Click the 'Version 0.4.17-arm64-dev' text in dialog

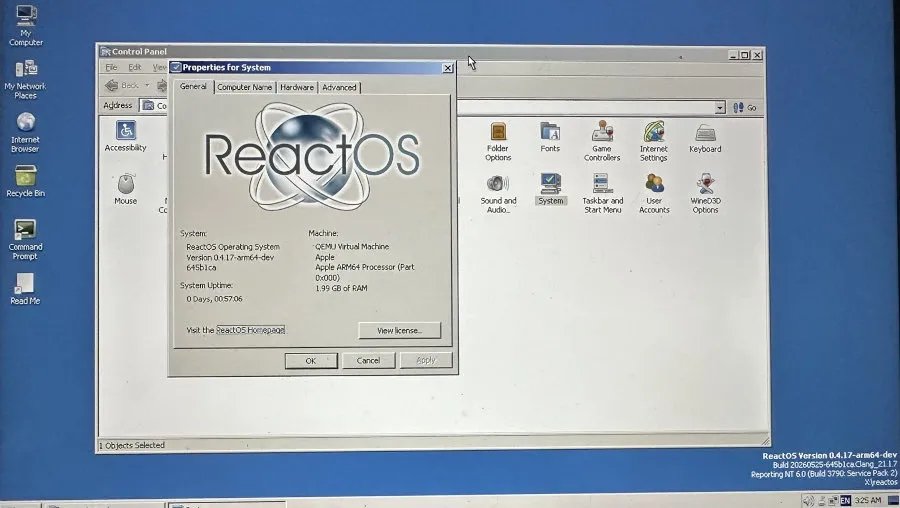pos(230,257)
